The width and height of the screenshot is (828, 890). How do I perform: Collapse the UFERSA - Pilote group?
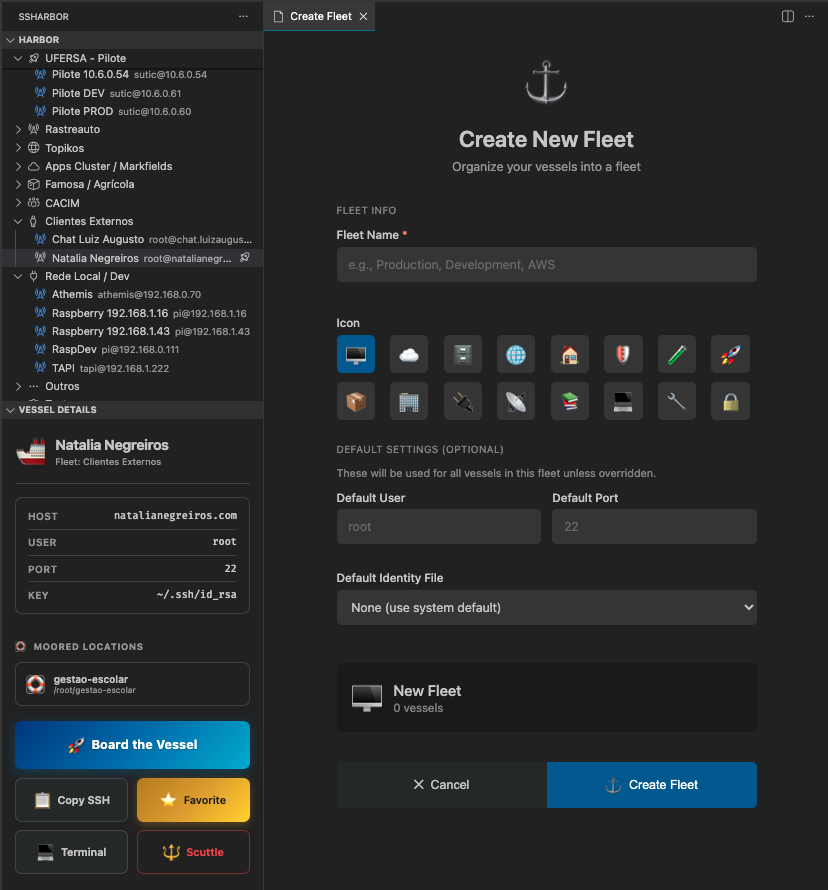point(17,57)
